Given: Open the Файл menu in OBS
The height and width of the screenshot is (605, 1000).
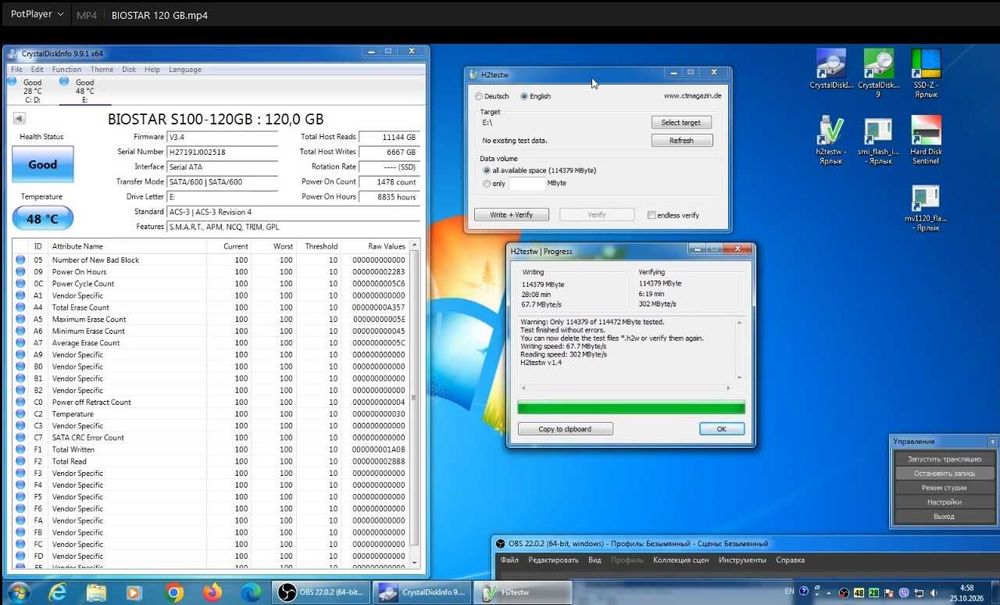Looking at the screenshot, I should pos(509,560).
